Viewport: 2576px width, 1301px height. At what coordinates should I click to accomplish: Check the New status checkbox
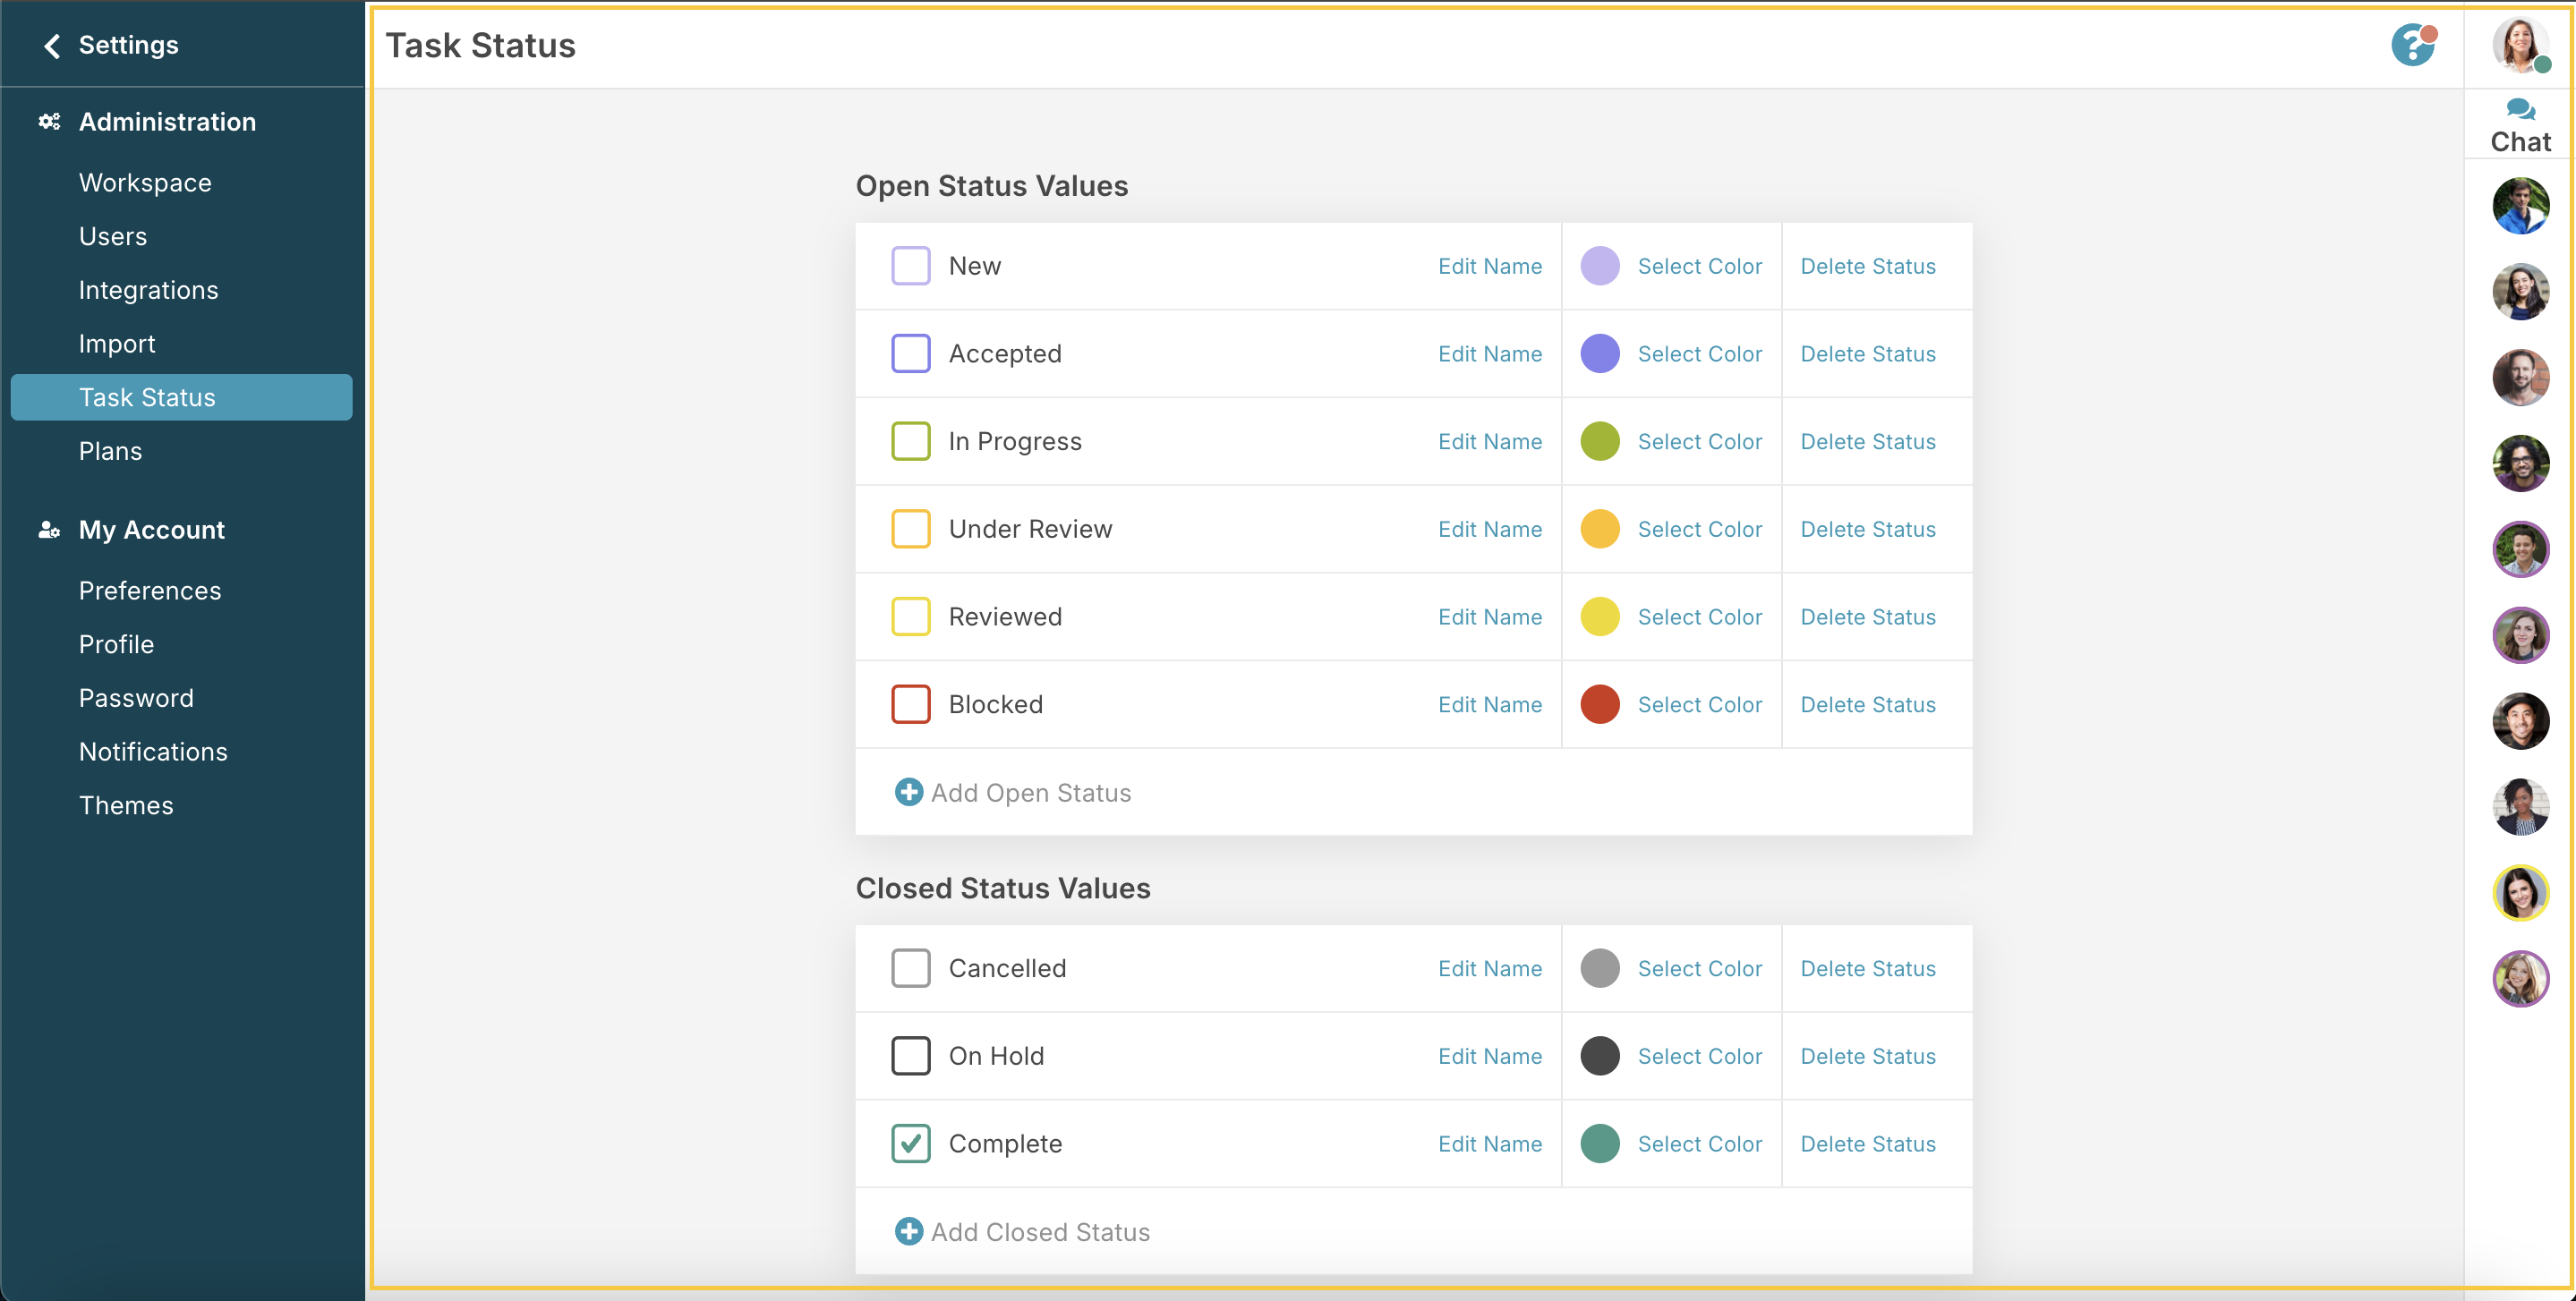tap(910, 265)
